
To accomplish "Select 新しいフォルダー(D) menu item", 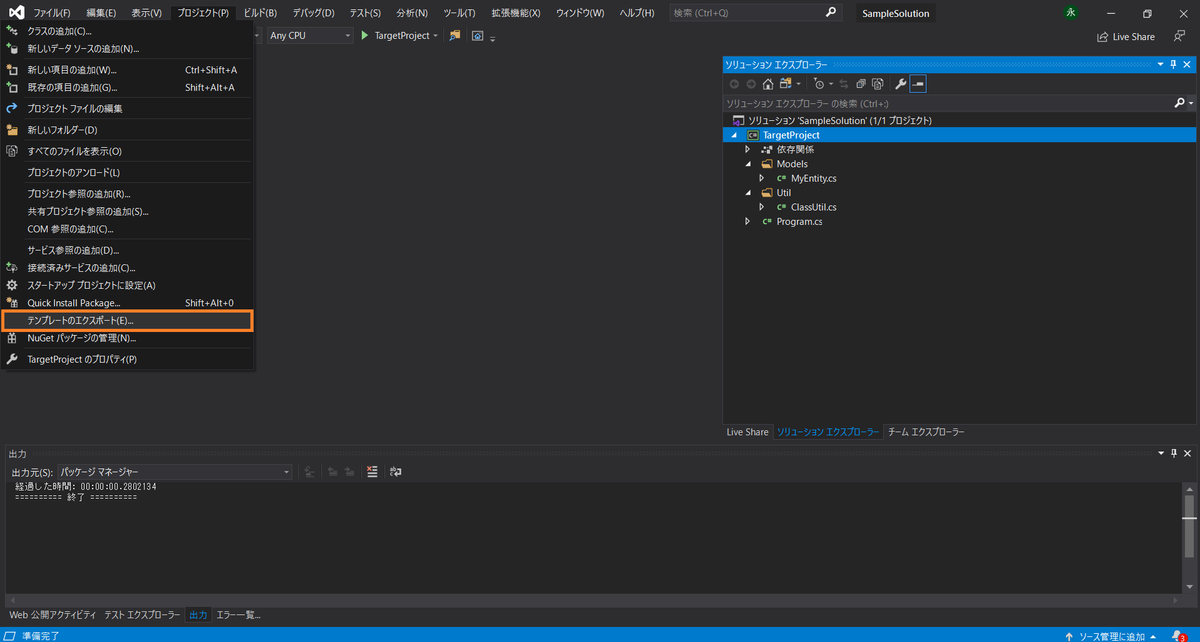I will [128, 130].
